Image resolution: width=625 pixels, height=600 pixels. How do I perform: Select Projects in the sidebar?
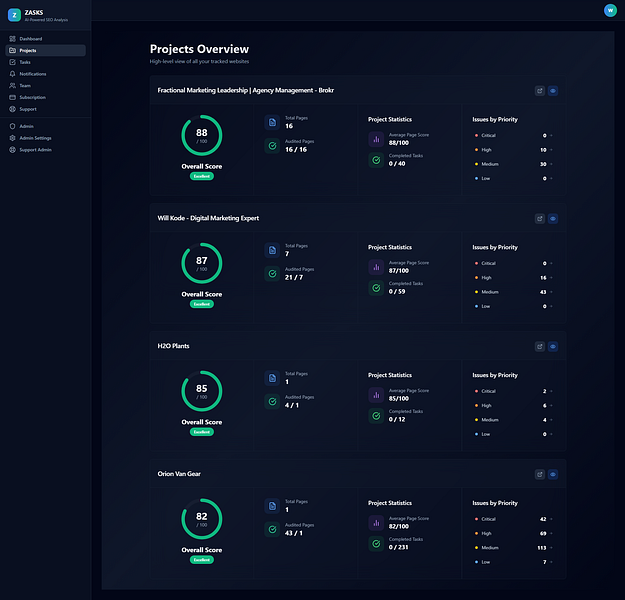(x=45, y=50)
